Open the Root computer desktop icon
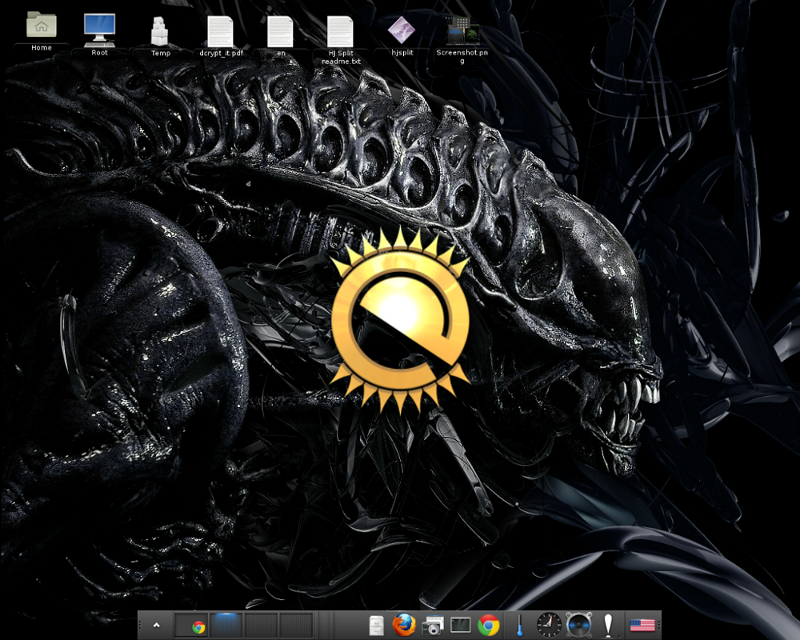Screen dimensions: 800x640 click(99, 31)
